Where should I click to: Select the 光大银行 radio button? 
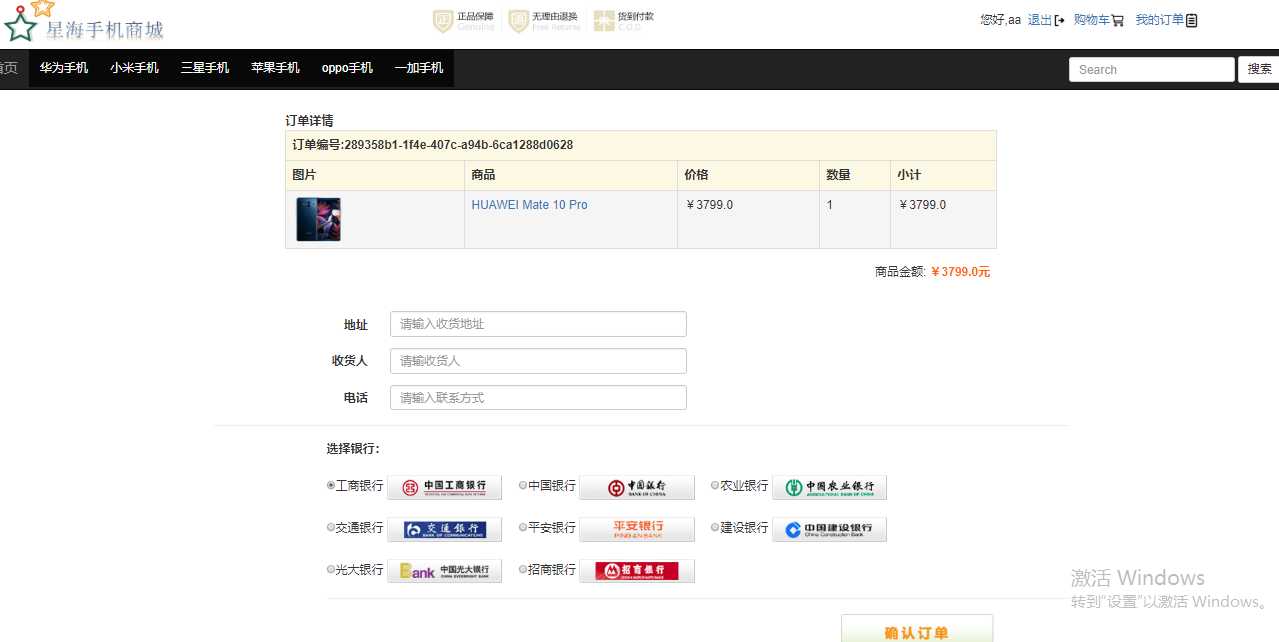point(331,569)
